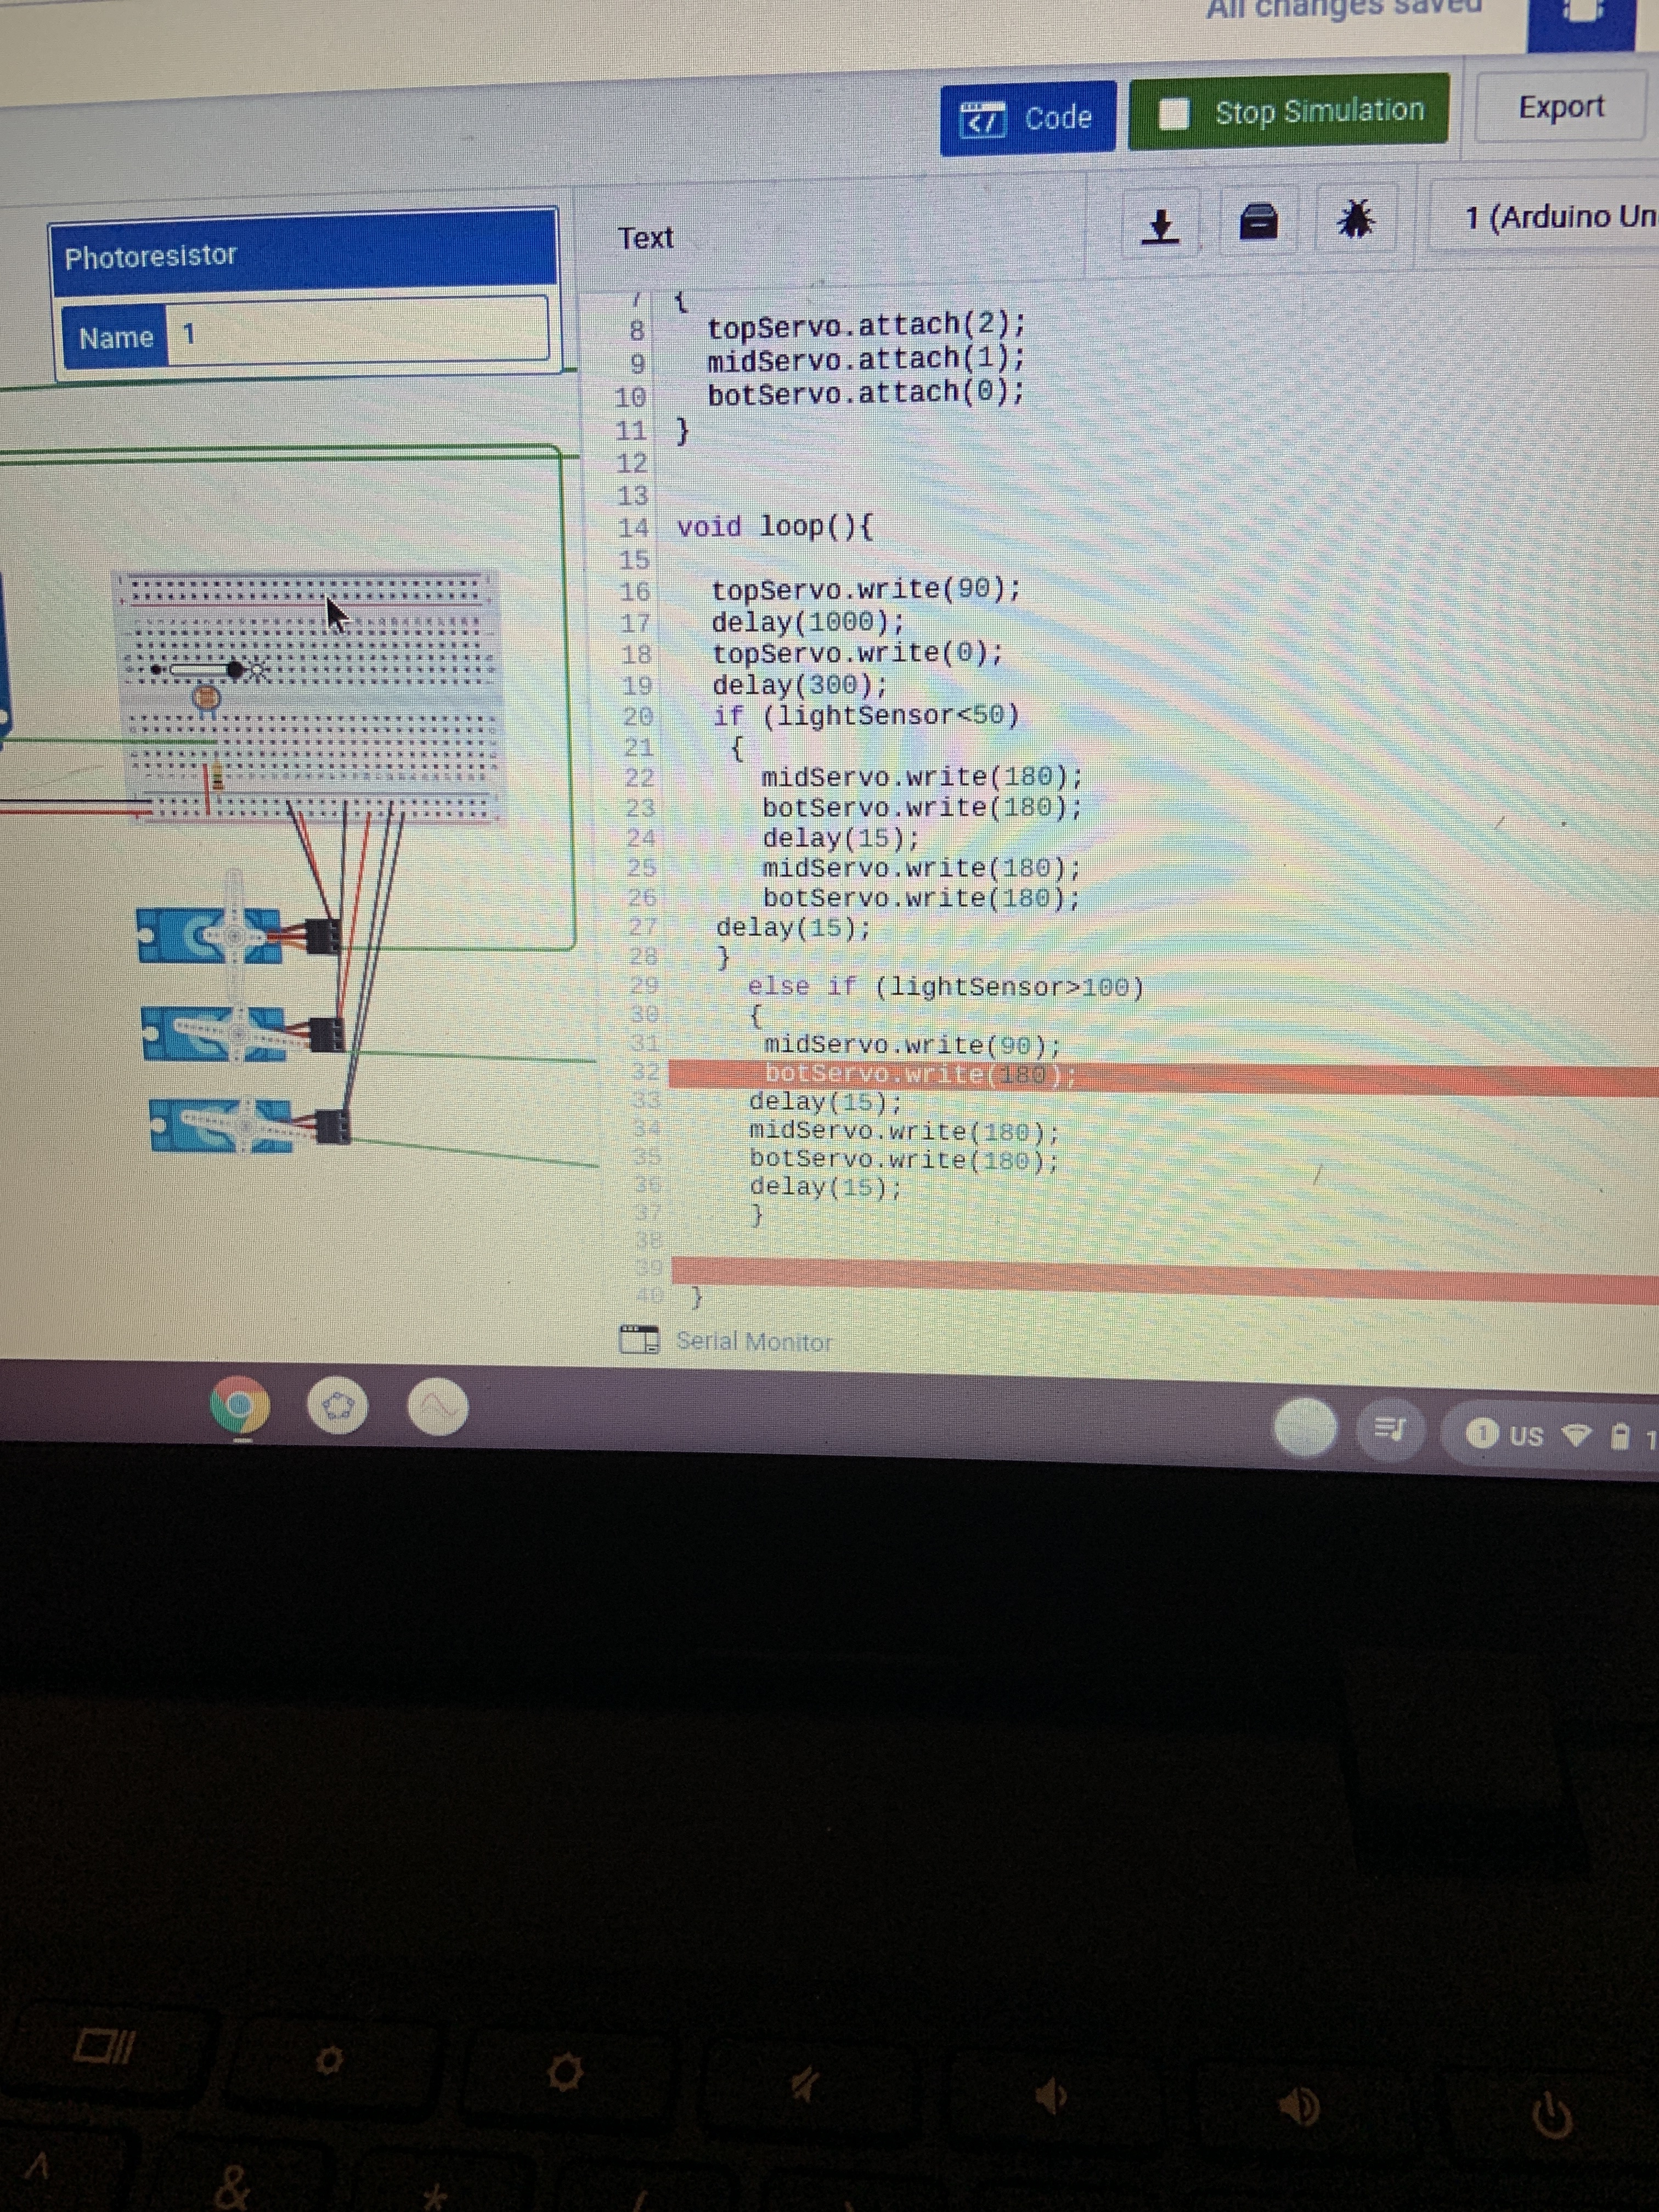The width and height of the screenshot is (1659, 2212).
Task: Click the Code button
Action: click(1027, 119)
